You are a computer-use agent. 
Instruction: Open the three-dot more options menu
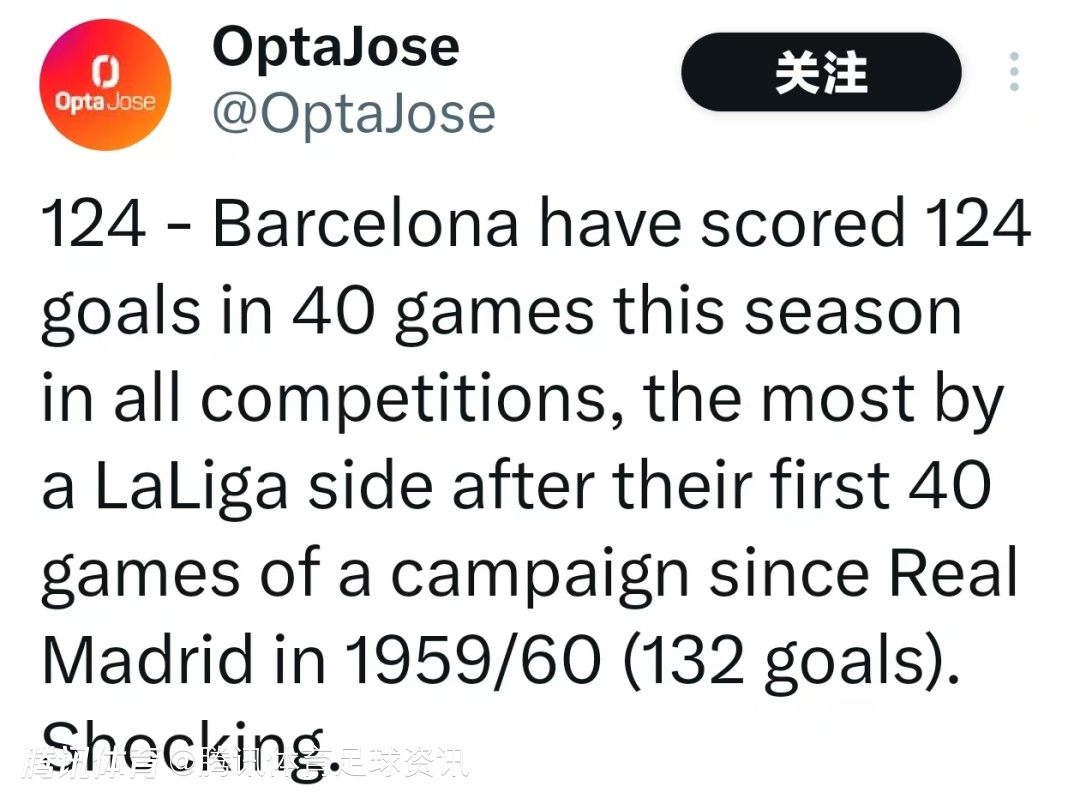(1014, 73)
